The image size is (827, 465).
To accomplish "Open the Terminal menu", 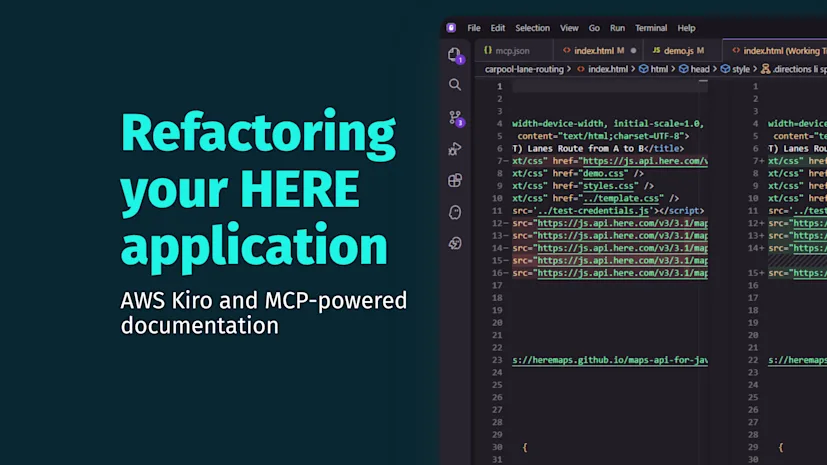I will [x=651, y=28].
